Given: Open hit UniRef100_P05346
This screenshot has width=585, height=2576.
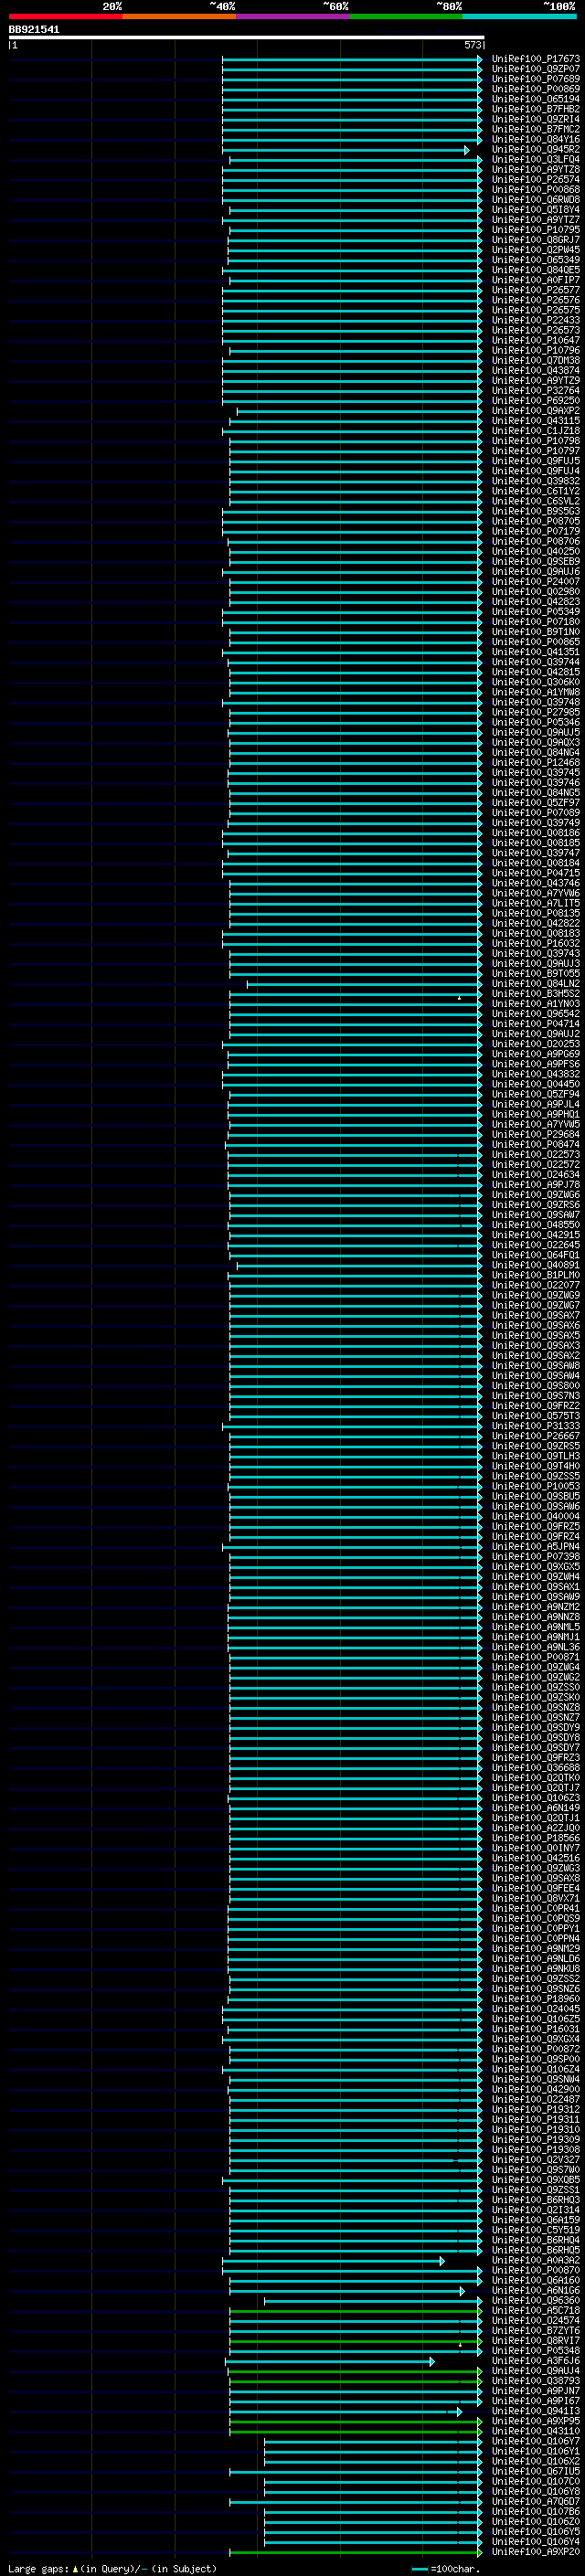Looking at the screenshot, I should point(536,722).
